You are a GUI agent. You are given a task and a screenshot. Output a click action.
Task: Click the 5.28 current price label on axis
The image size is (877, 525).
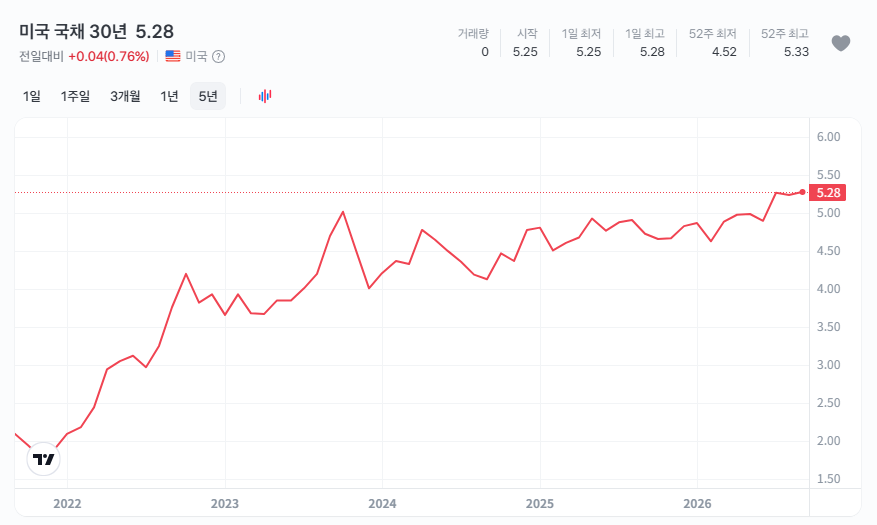[828, 193]
